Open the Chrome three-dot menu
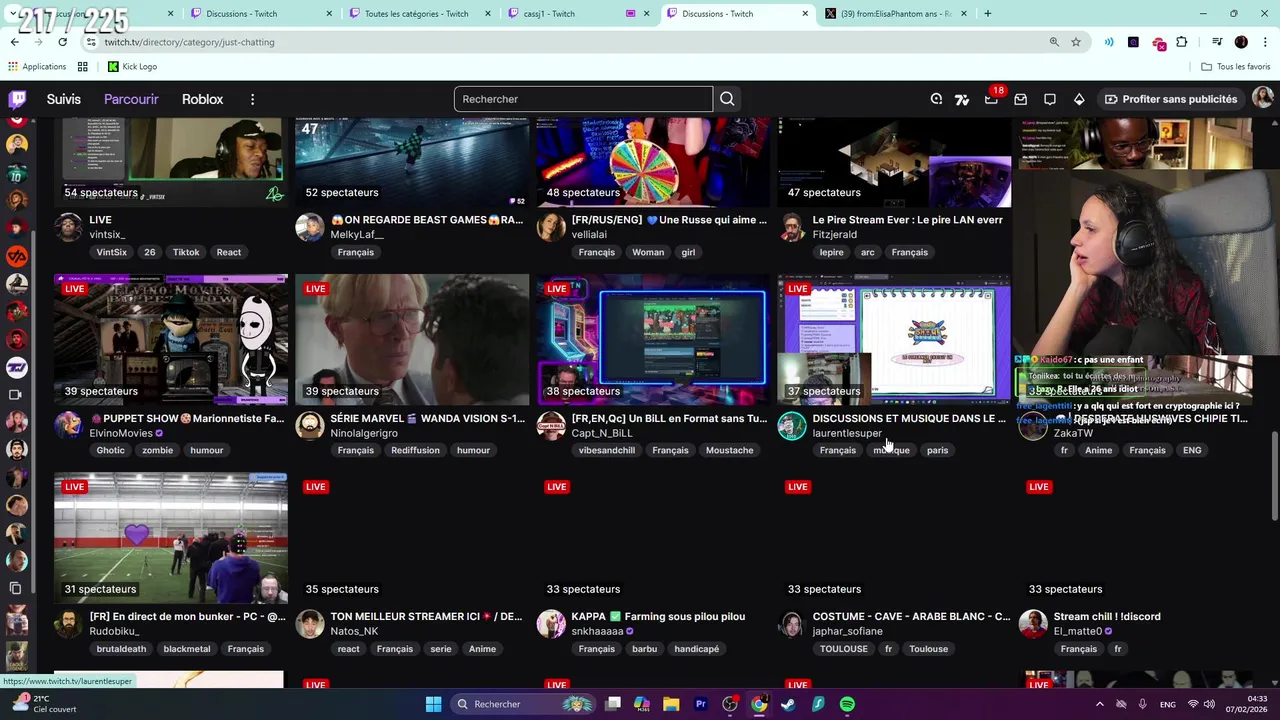 click(1265, 42)
